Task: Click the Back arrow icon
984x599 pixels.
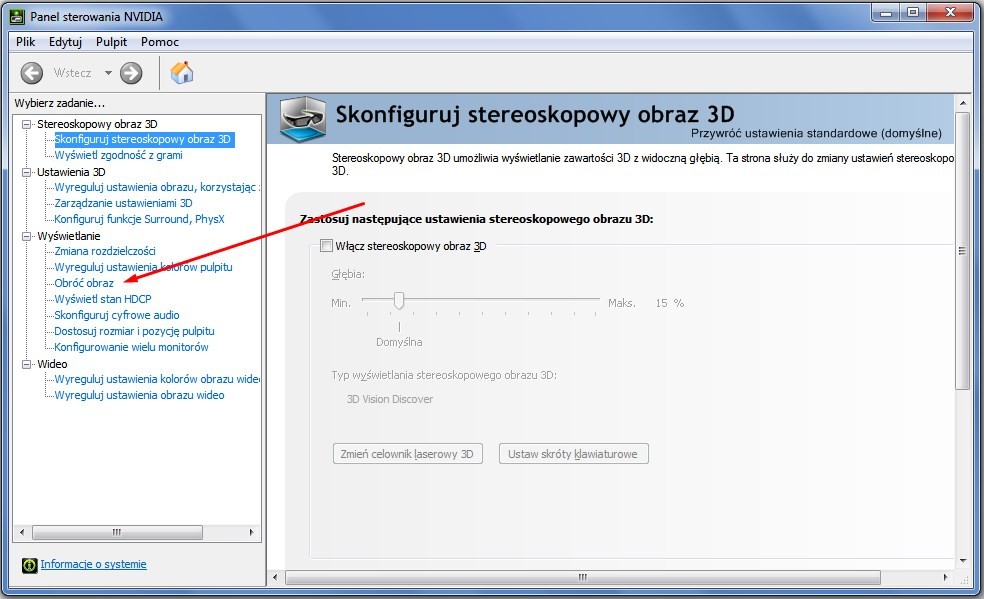Action: 31,73
